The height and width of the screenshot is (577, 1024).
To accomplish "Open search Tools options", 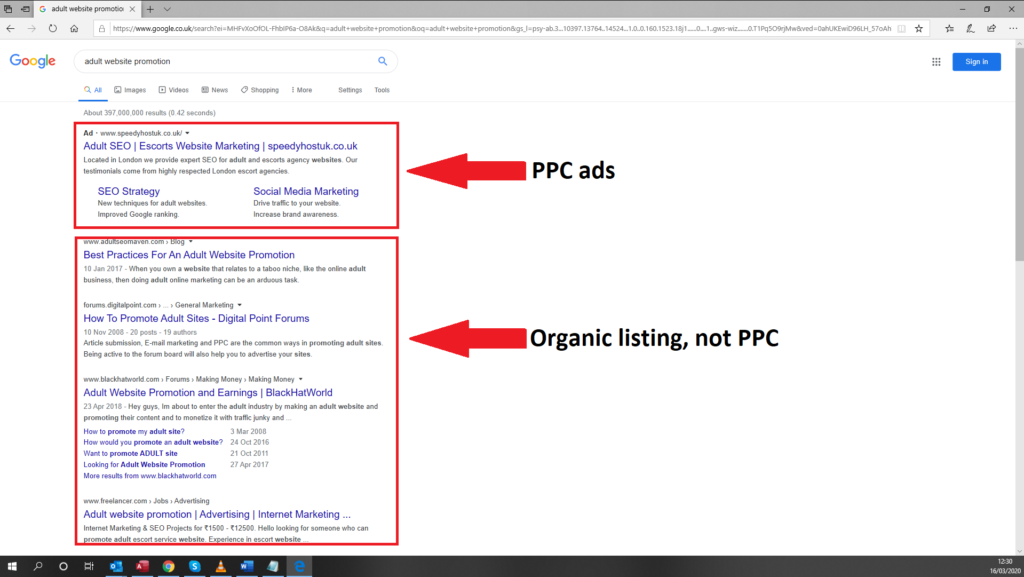I will pos(382,90).
